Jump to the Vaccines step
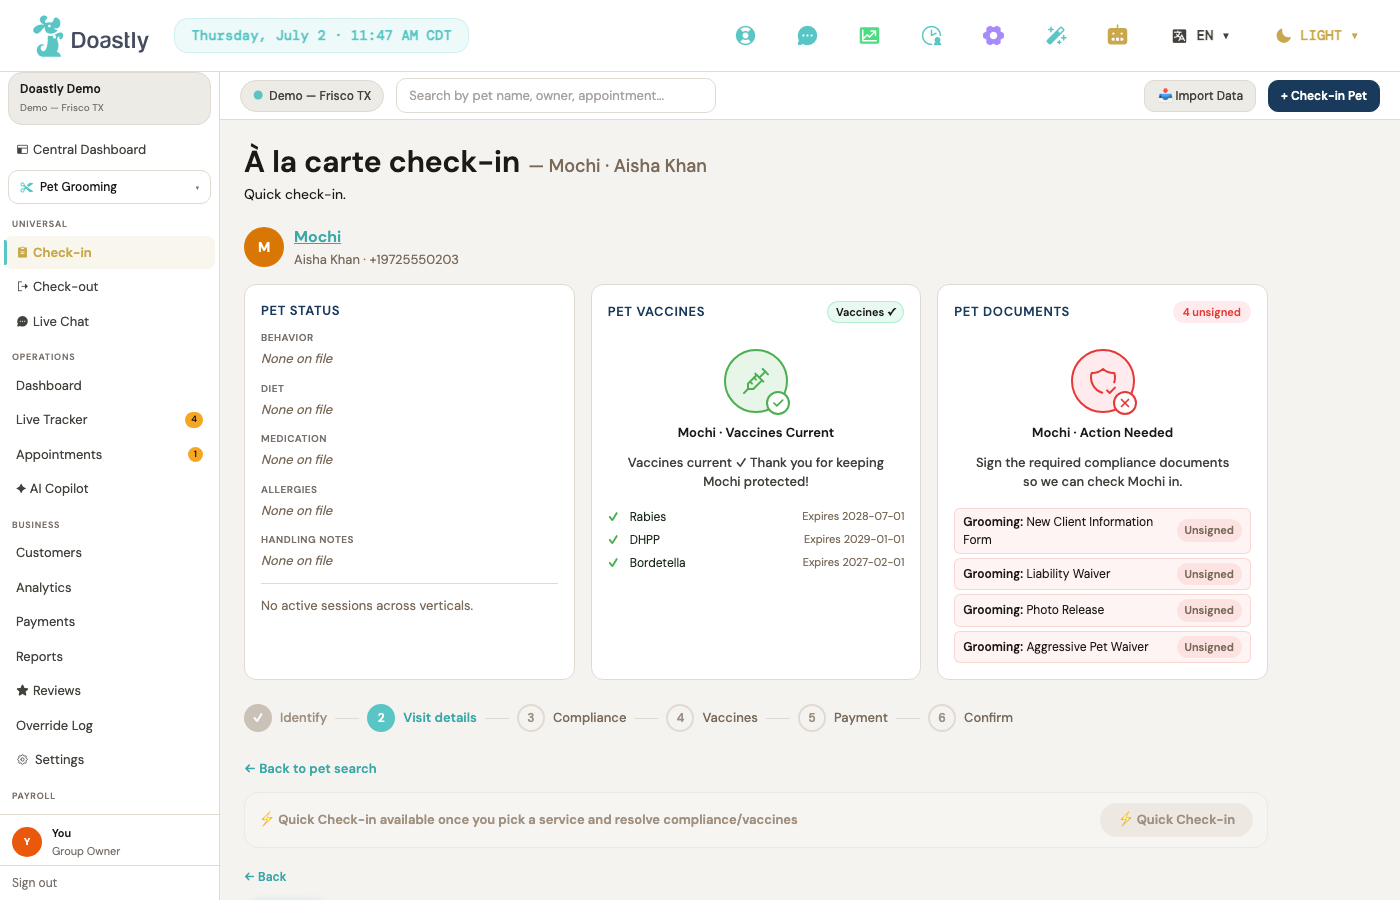The height and width of the screenshot is (900, 1400). (x=712, y=718)
